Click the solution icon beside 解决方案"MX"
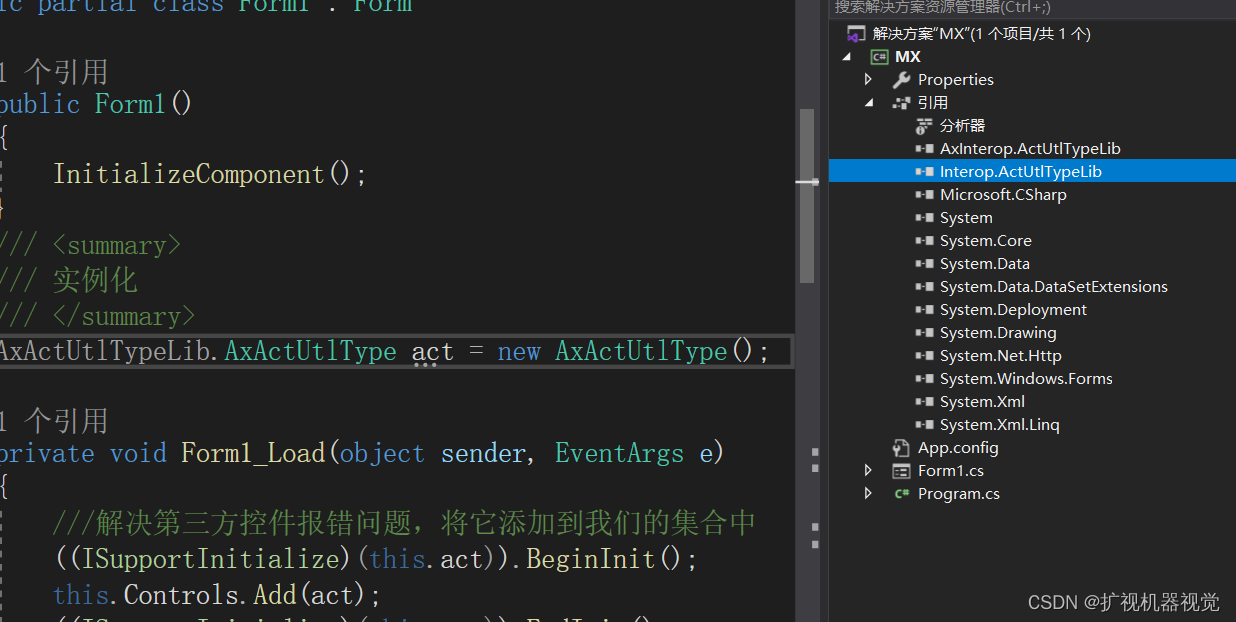This screenshot has width=1236, height=622. tap(856, 32)
